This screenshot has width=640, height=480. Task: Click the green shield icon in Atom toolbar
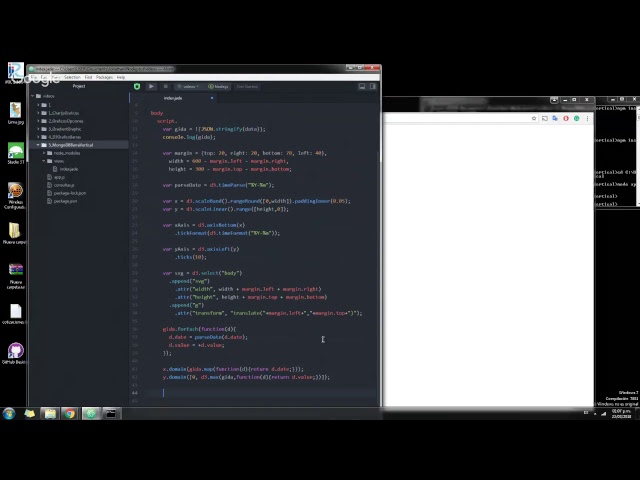tap(137, 86)
